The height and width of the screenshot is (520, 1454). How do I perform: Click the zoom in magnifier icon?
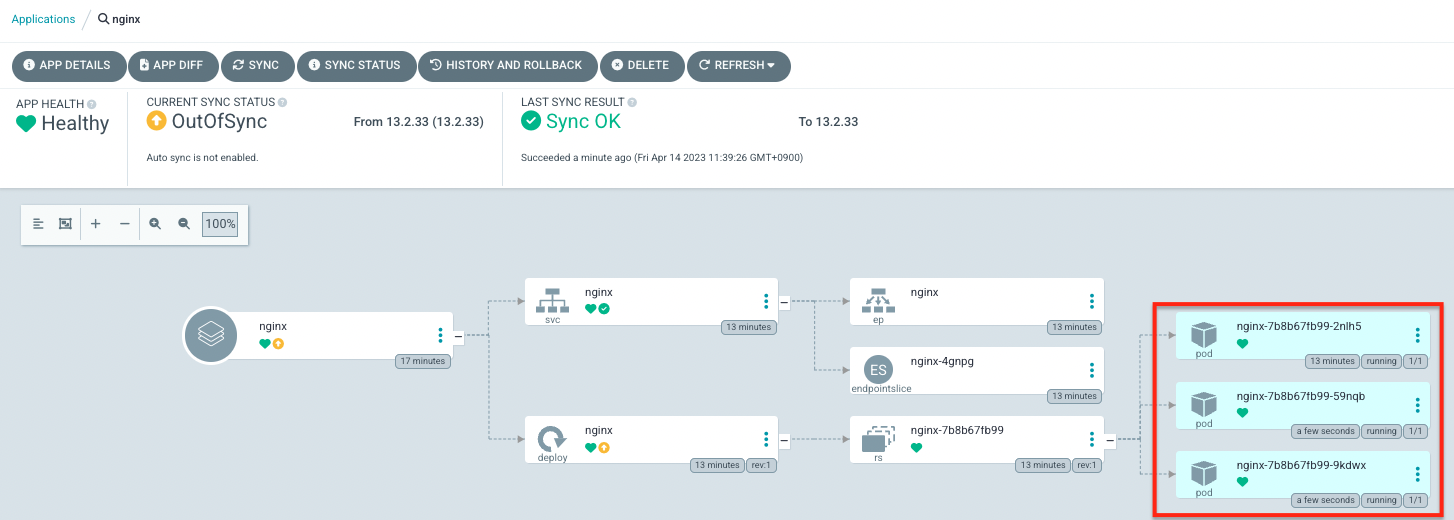[x=155, y=224]
